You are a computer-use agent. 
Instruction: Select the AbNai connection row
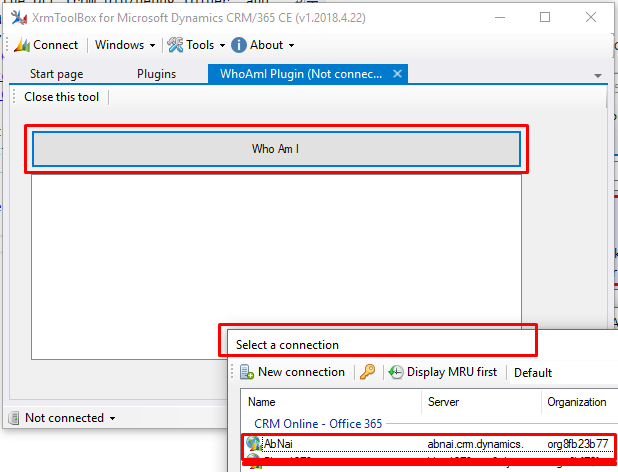(429, 444)
